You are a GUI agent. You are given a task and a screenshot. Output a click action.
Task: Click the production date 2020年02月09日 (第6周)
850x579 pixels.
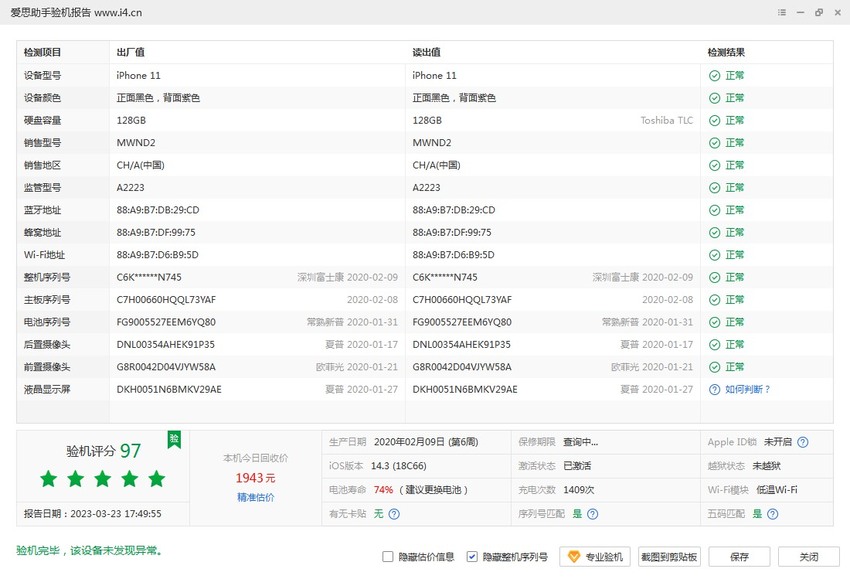click(426, 442)
